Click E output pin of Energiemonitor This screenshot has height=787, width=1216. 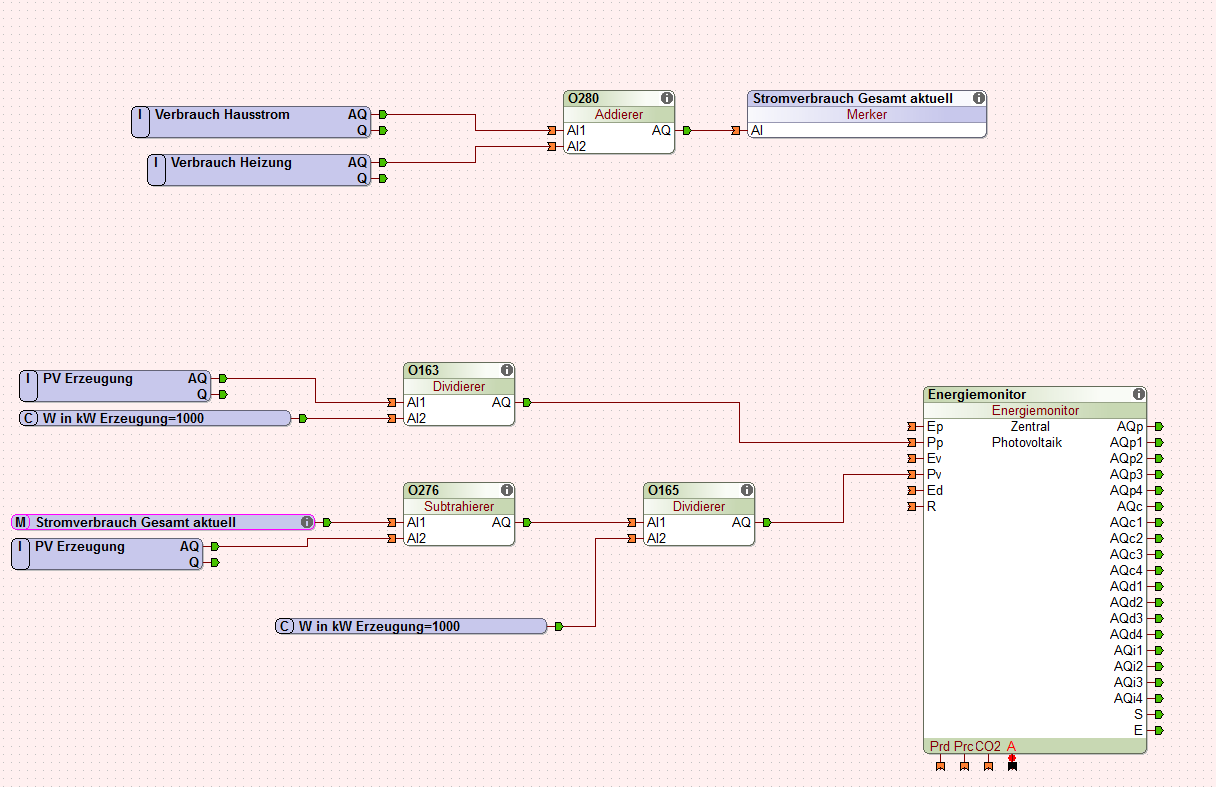[1157, 730]
